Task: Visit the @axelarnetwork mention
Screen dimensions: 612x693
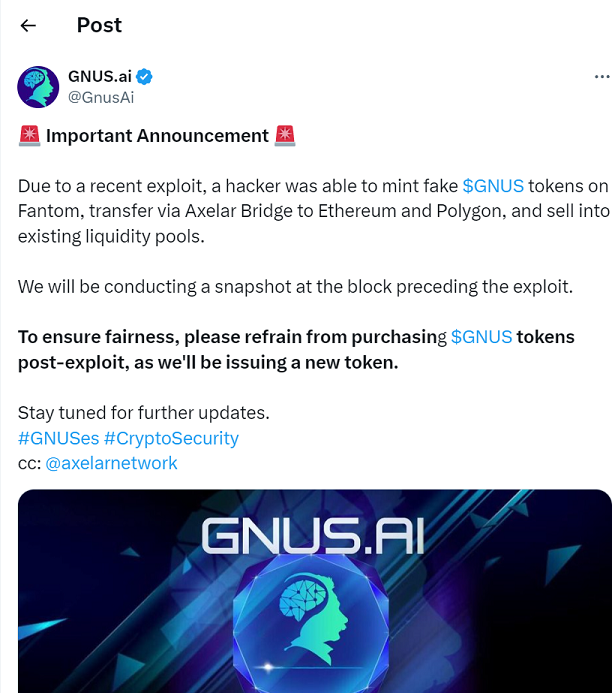Action: 111,463
